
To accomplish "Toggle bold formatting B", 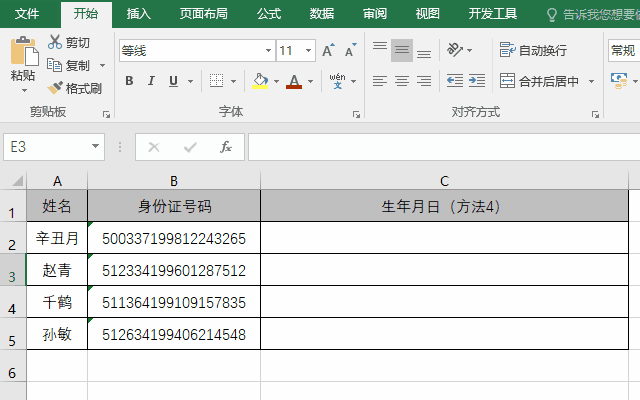I will pyautogui.click(x=129, y=81).
